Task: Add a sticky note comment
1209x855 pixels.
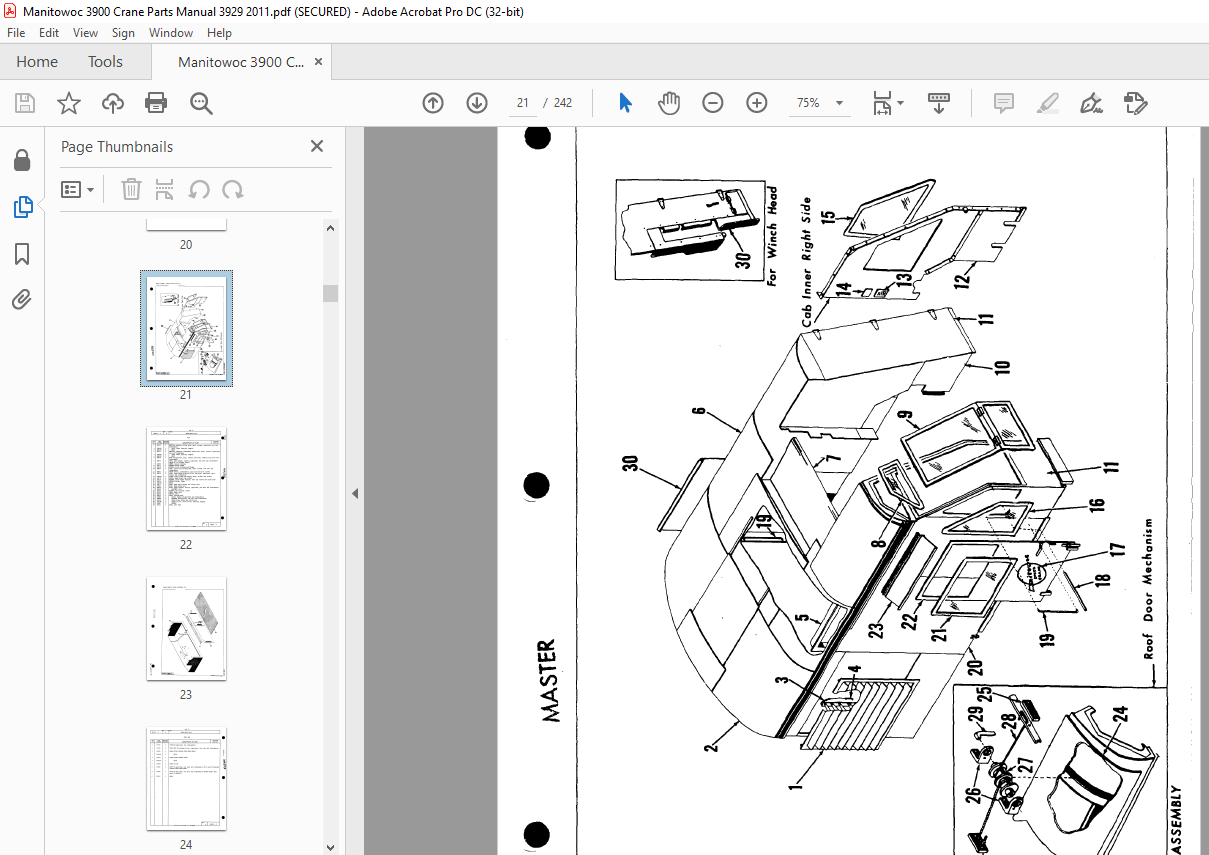Action: (1004, 103)
